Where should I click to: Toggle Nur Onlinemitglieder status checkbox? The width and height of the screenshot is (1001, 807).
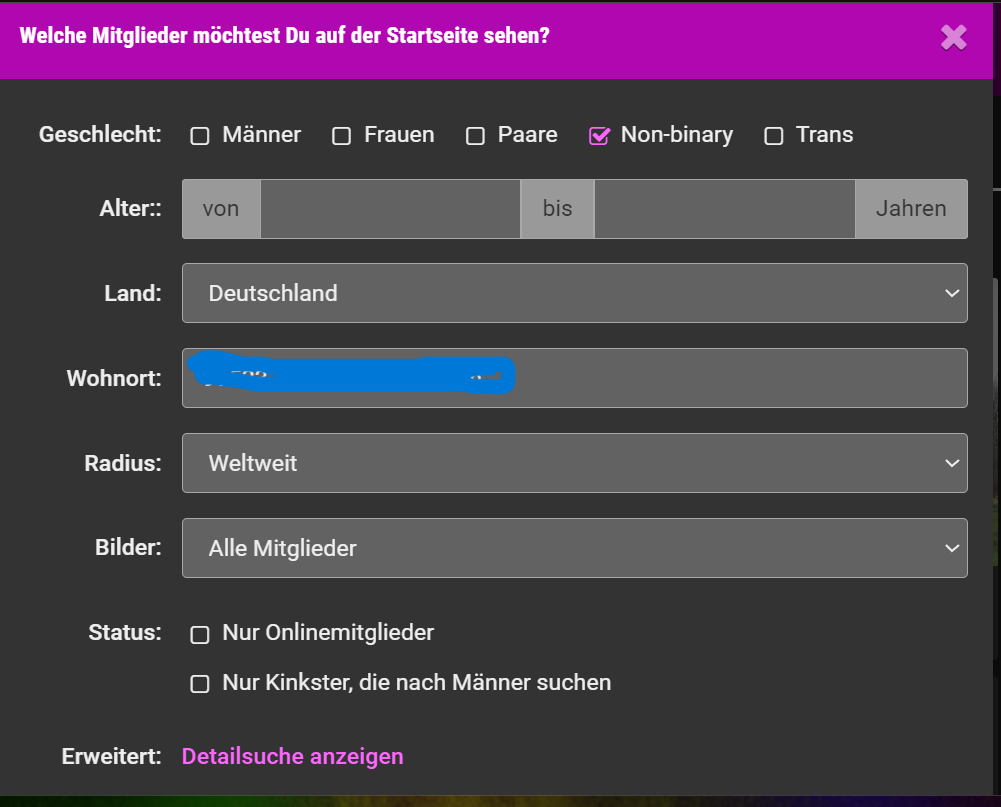click(200, 634)
